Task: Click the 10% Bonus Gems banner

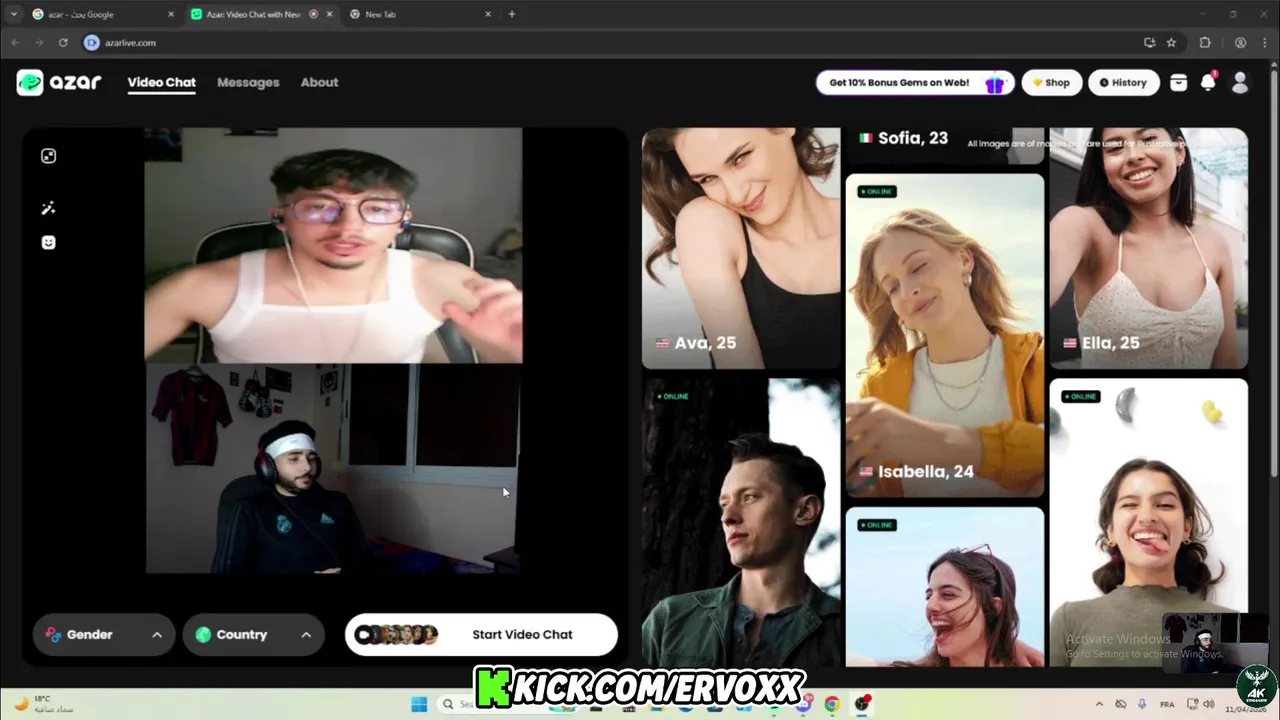Action: tap(915, 83)
